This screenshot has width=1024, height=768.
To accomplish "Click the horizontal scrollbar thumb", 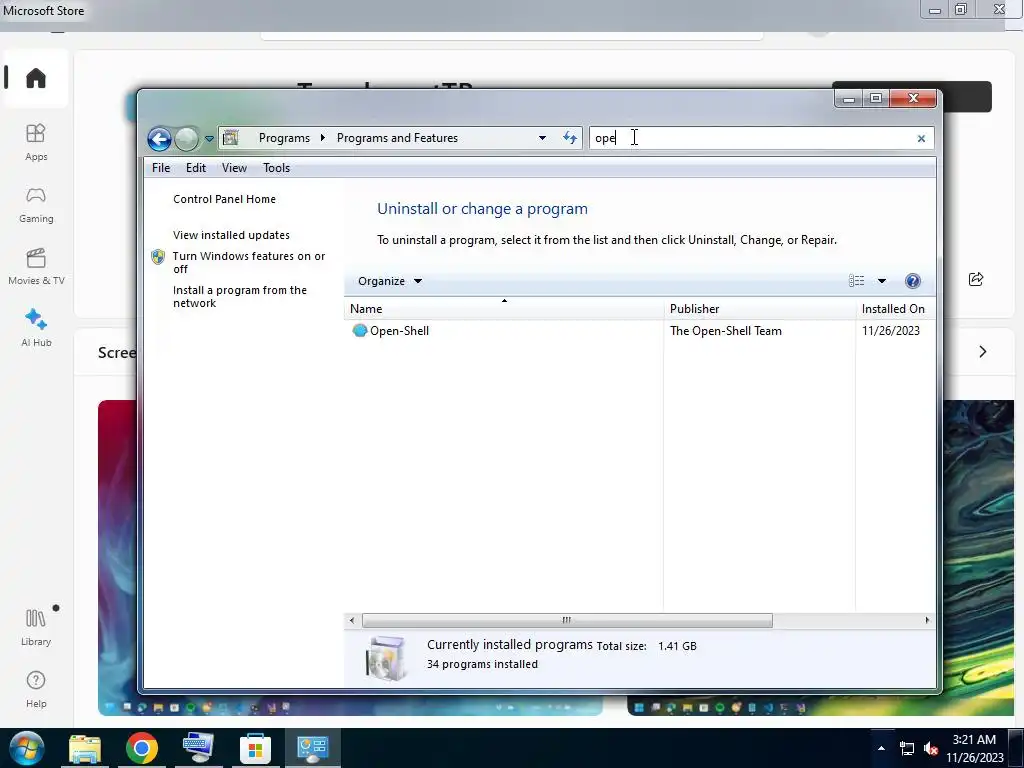I will (x=567, y=620).
